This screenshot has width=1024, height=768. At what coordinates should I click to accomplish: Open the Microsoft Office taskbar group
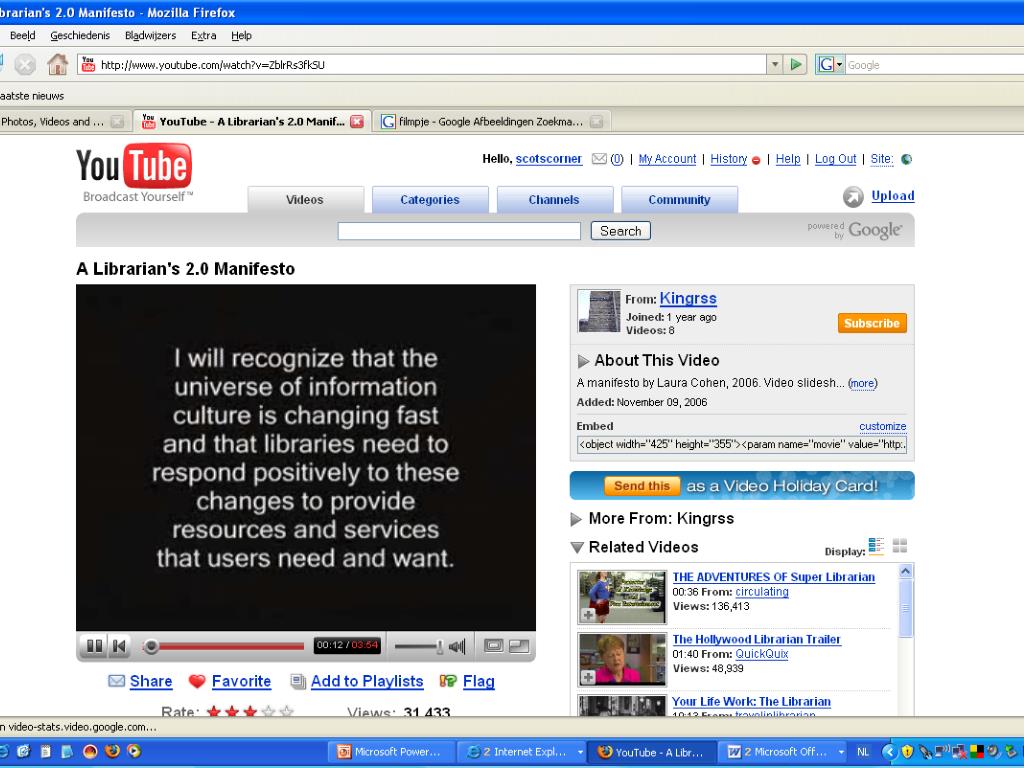point(783,752)
